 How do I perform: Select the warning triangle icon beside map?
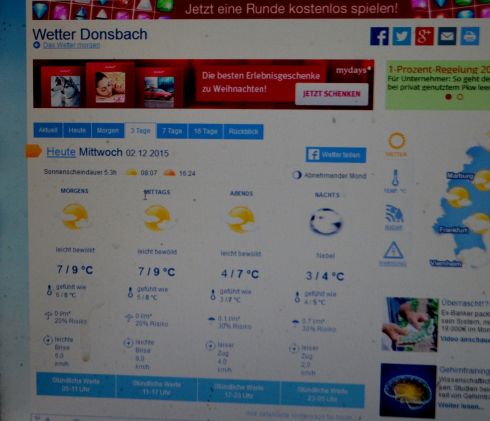[393, 250]
